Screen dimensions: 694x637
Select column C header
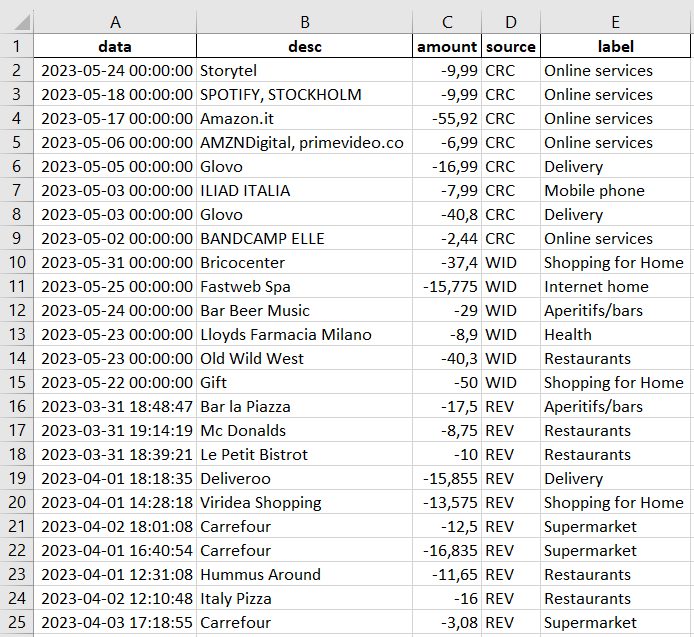(x=447, y=22)
